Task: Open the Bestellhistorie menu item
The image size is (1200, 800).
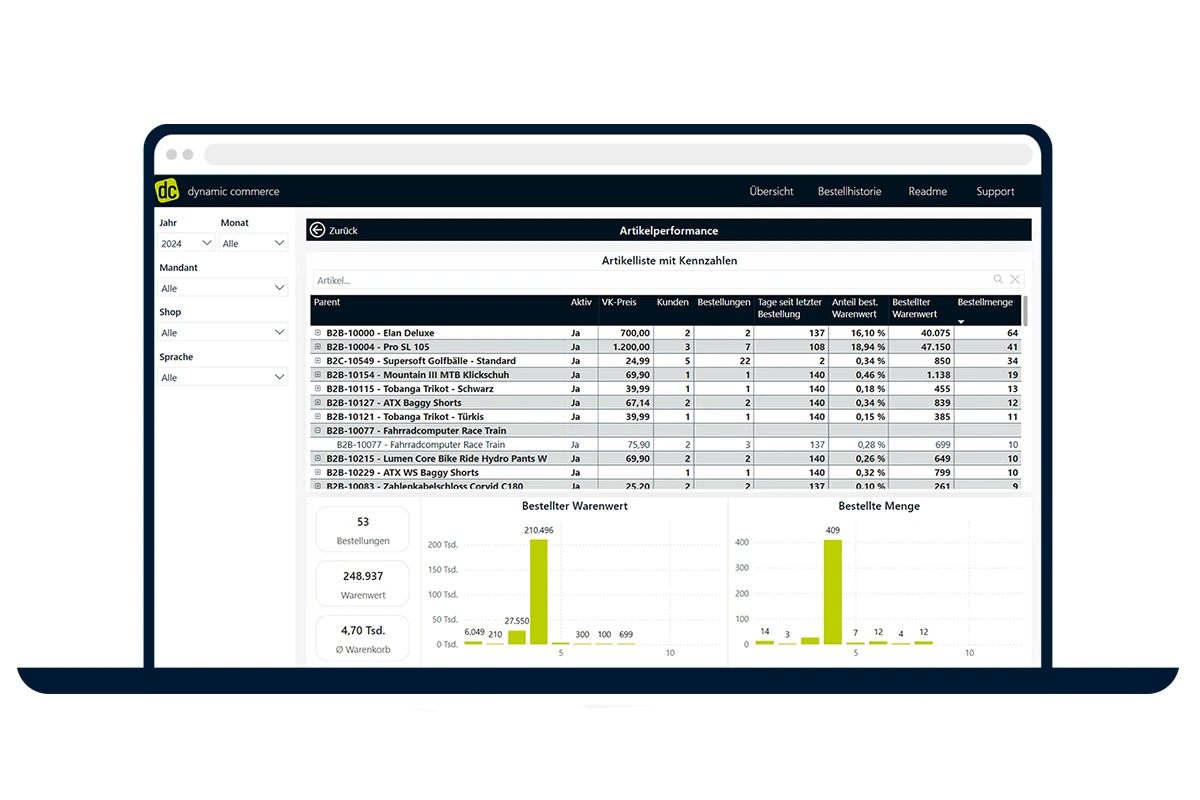Action: coord(849,191)
